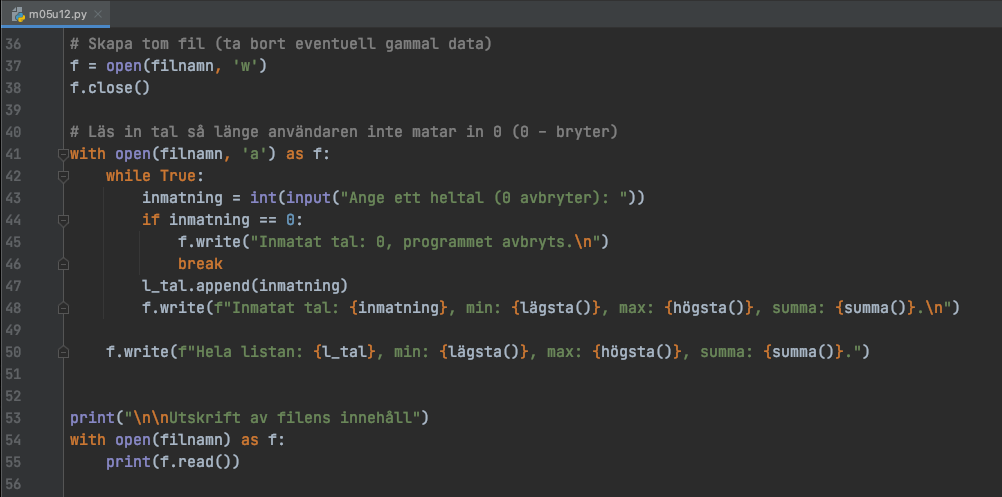Click fold end marker on line 48
Viewport: 1002px width, 497px height.
(62, 308)
